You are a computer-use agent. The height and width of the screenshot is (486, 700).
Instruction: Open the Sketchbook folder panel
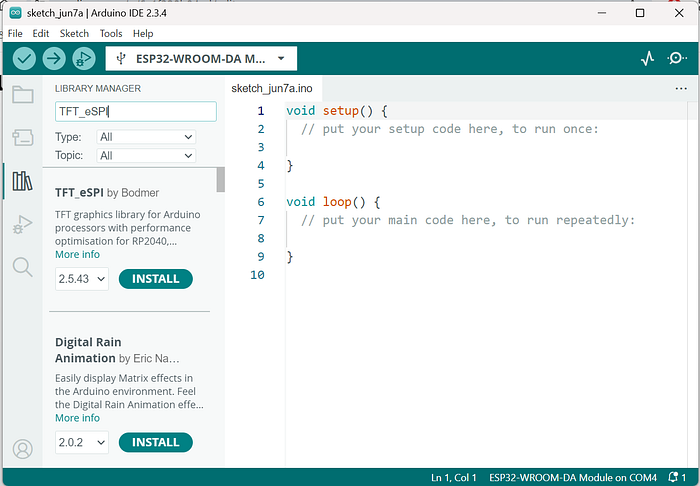tap(22, 95)
